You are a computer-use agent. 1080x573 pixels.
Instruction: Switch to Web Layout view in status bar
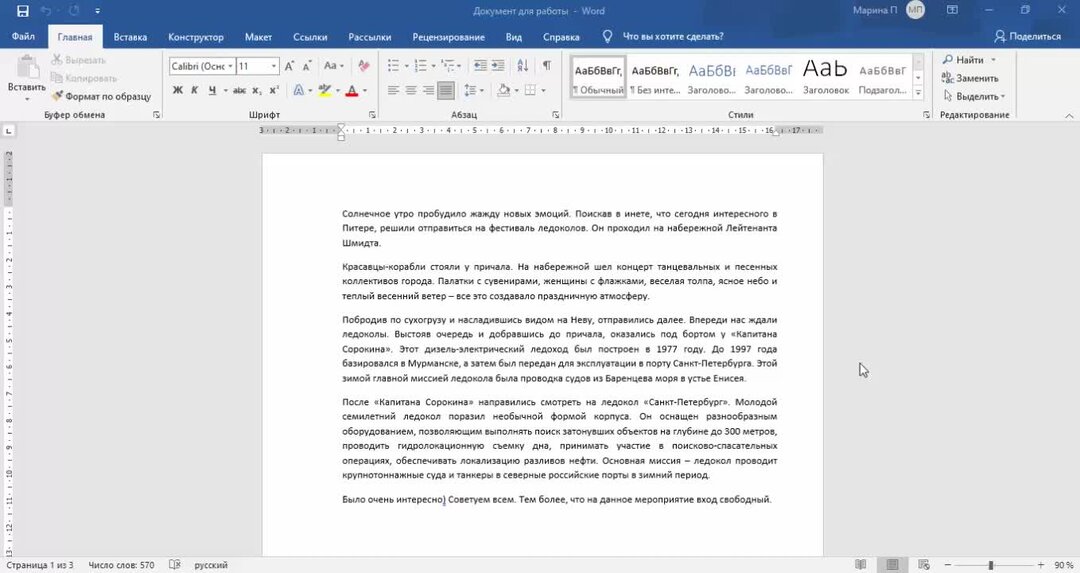click(924, 565)
